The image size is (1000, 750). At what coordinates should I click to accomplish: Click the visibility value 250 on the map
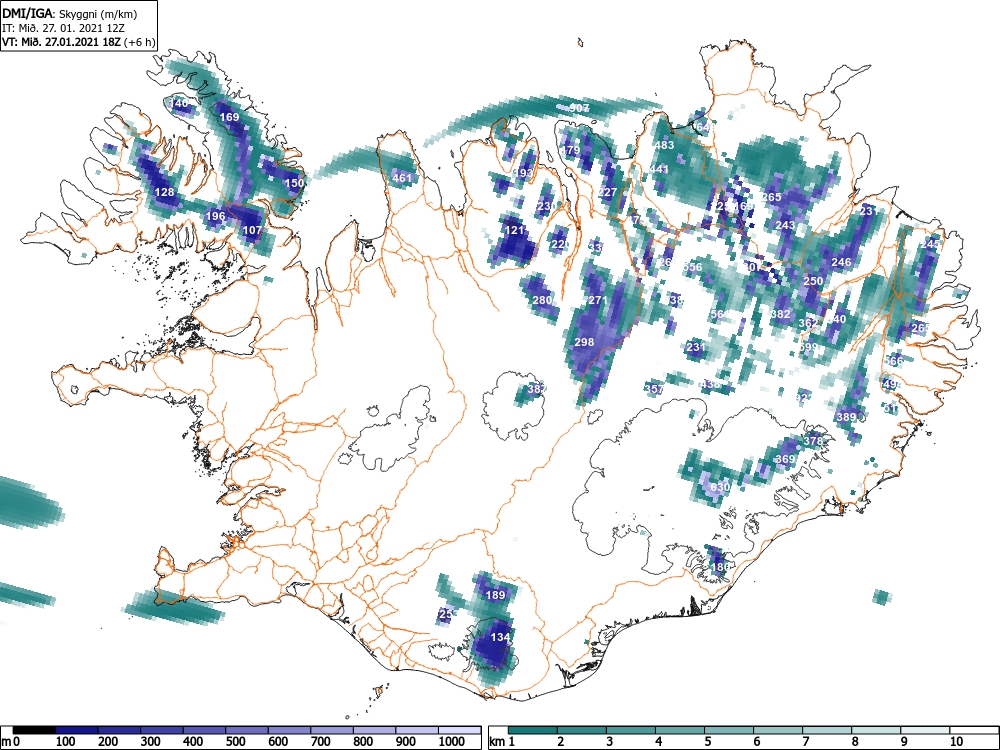(813, 281)
